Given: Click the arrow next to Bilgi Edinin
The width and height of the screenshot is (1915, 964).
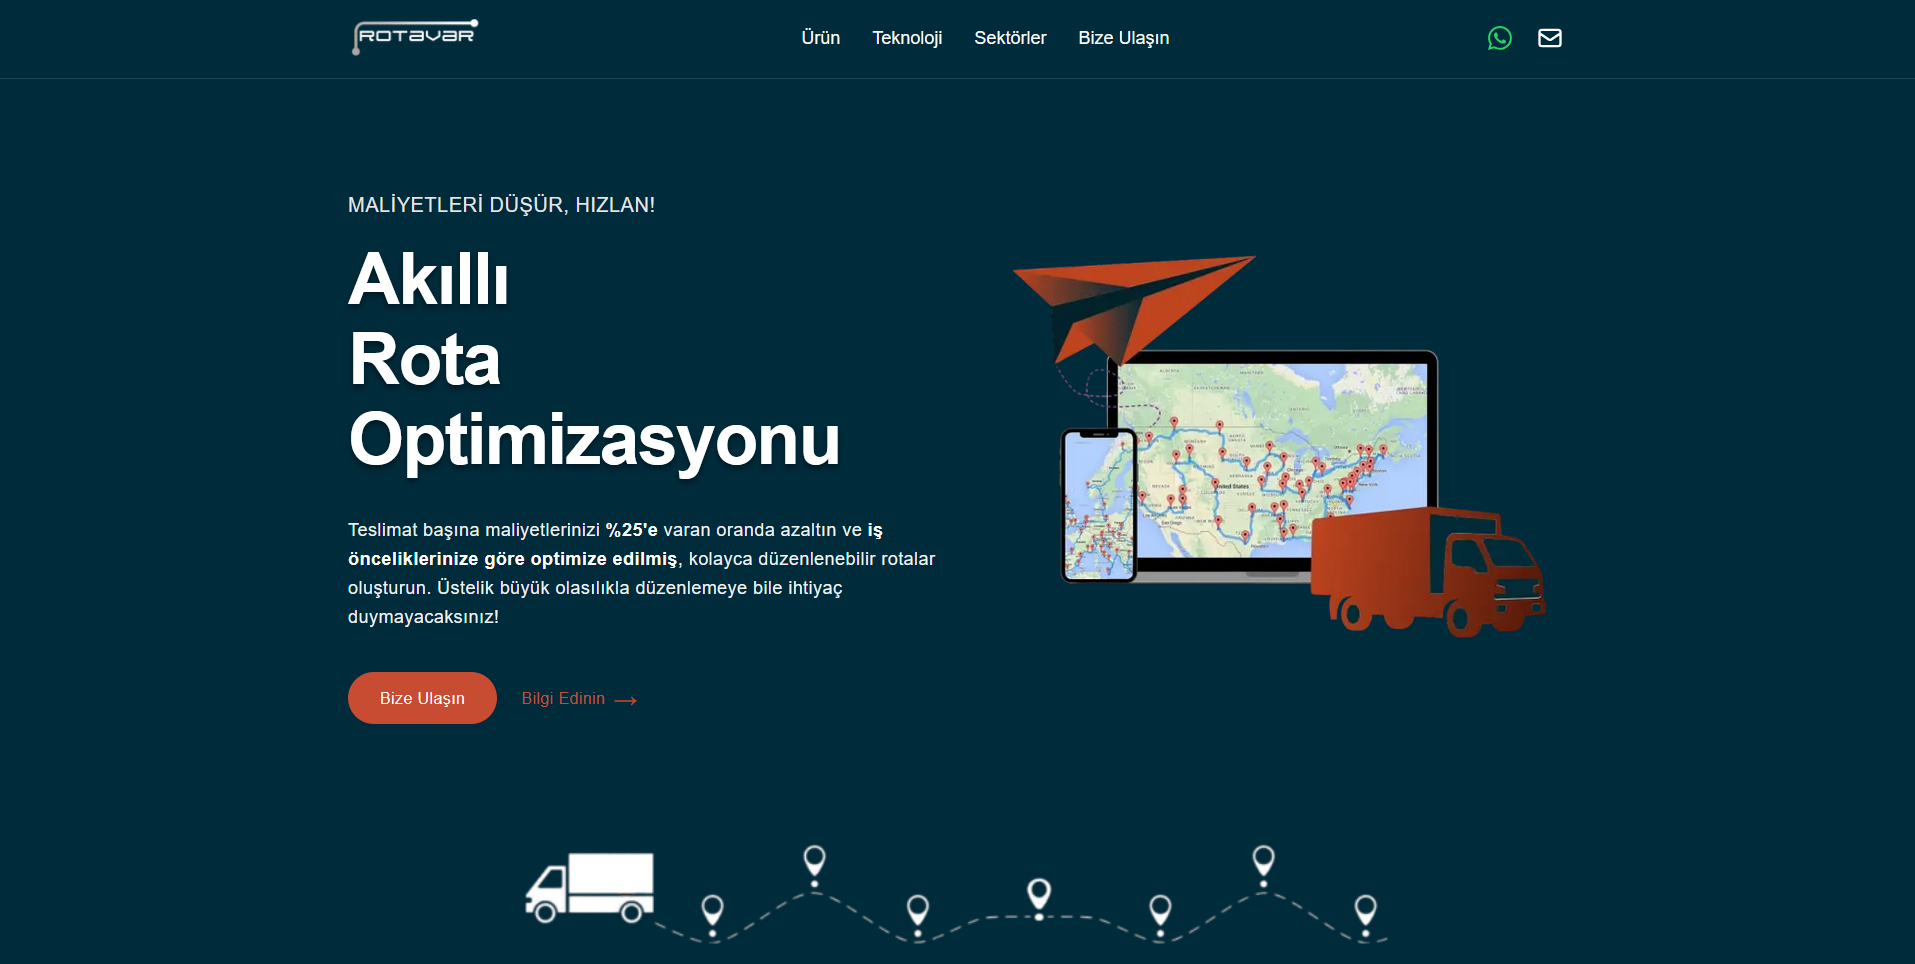Looking at the screenshot, I should pyautogui.click(x=626, y=700).
